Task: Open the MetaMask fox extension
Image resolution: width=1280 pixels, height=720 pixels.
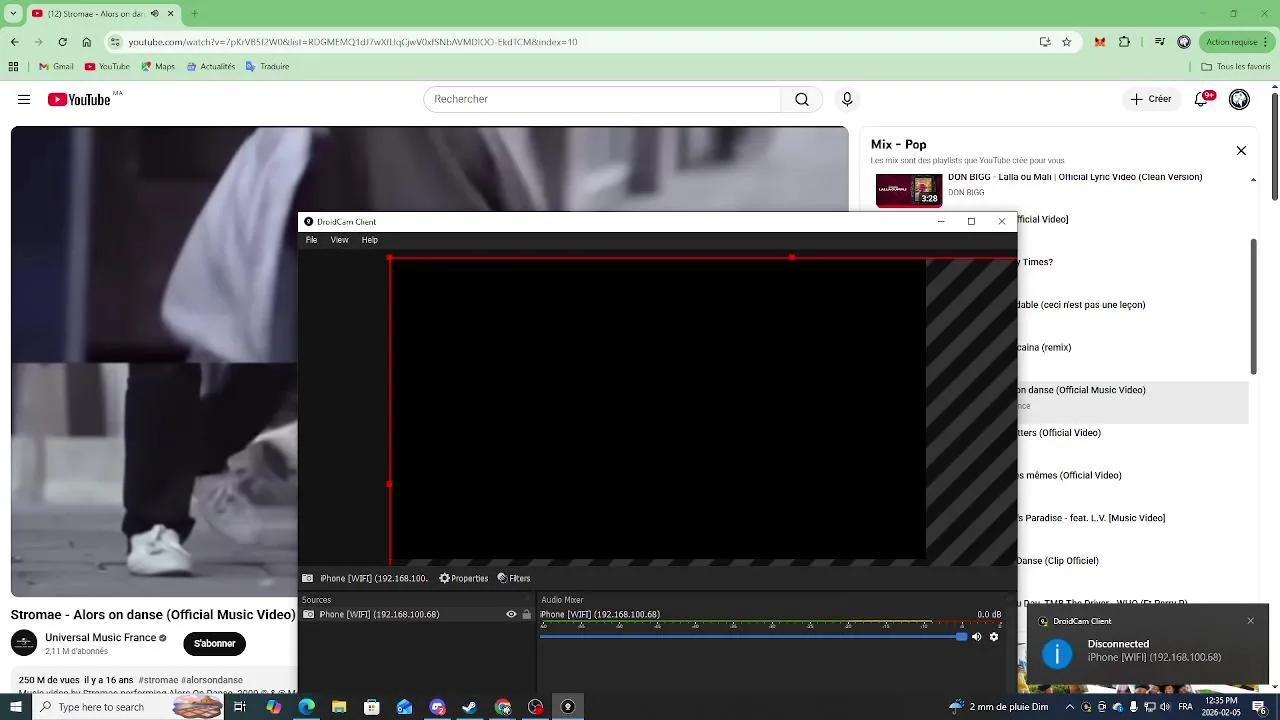Action: coord(1100,42)
